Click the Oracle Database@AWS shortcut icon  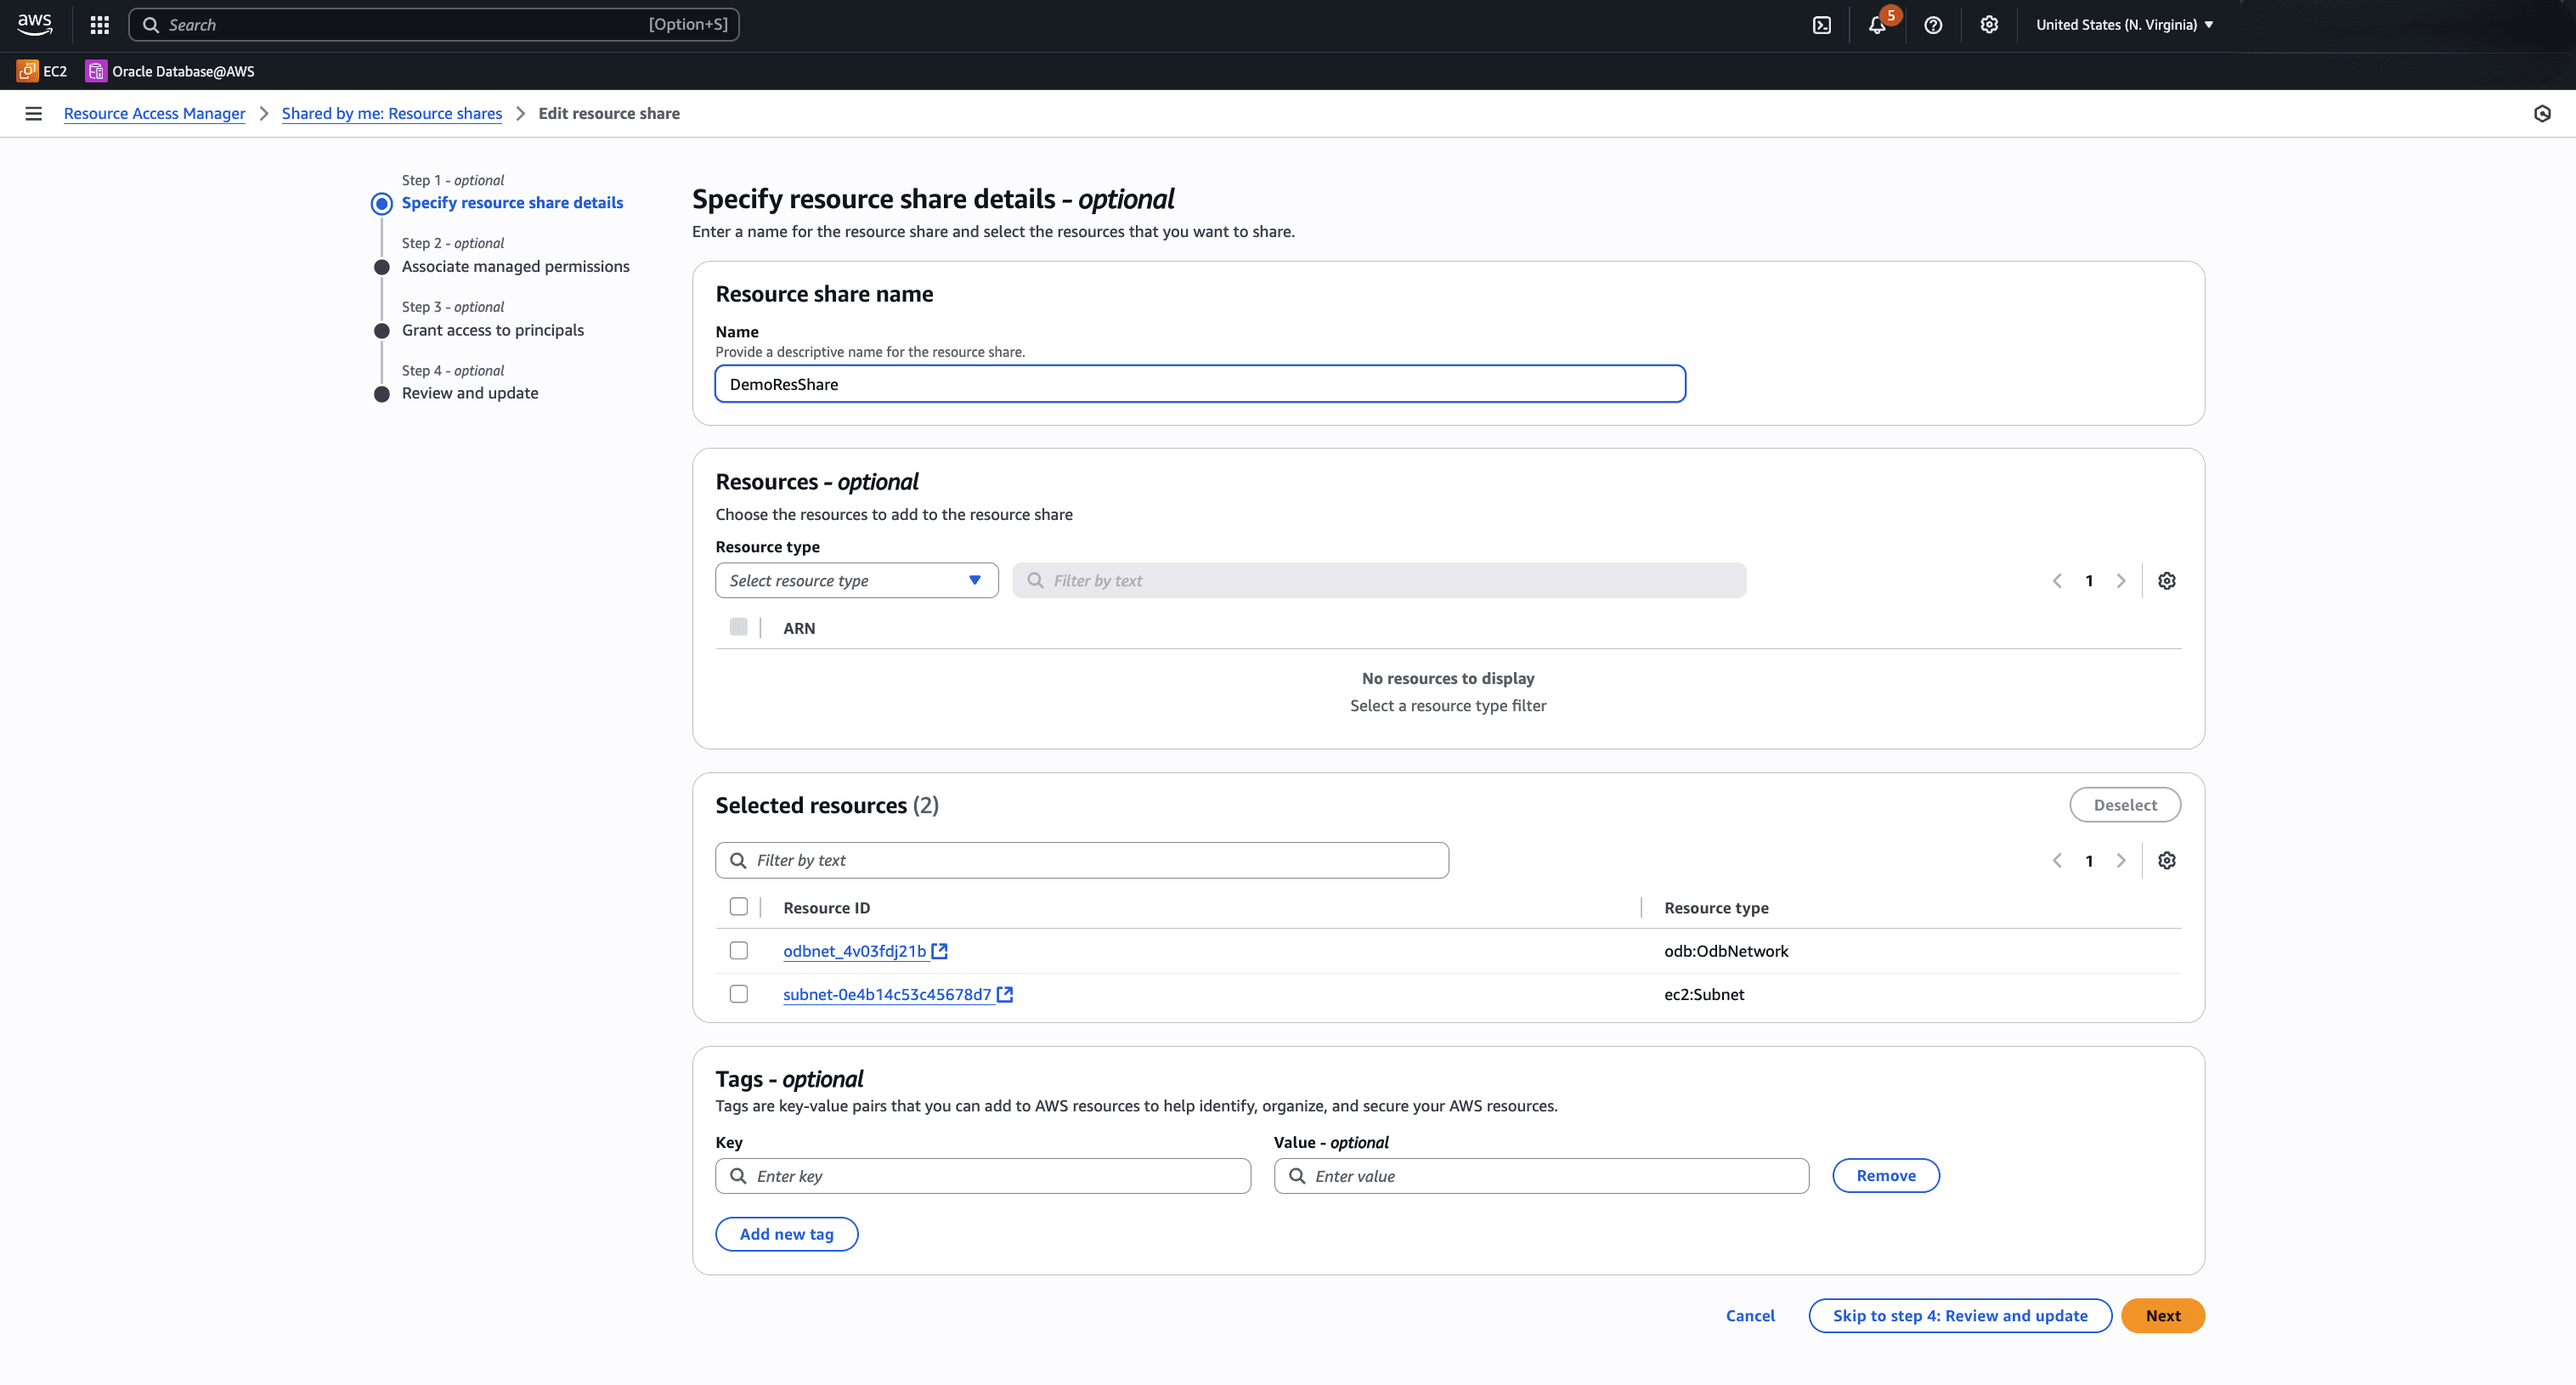pos(96,71)
